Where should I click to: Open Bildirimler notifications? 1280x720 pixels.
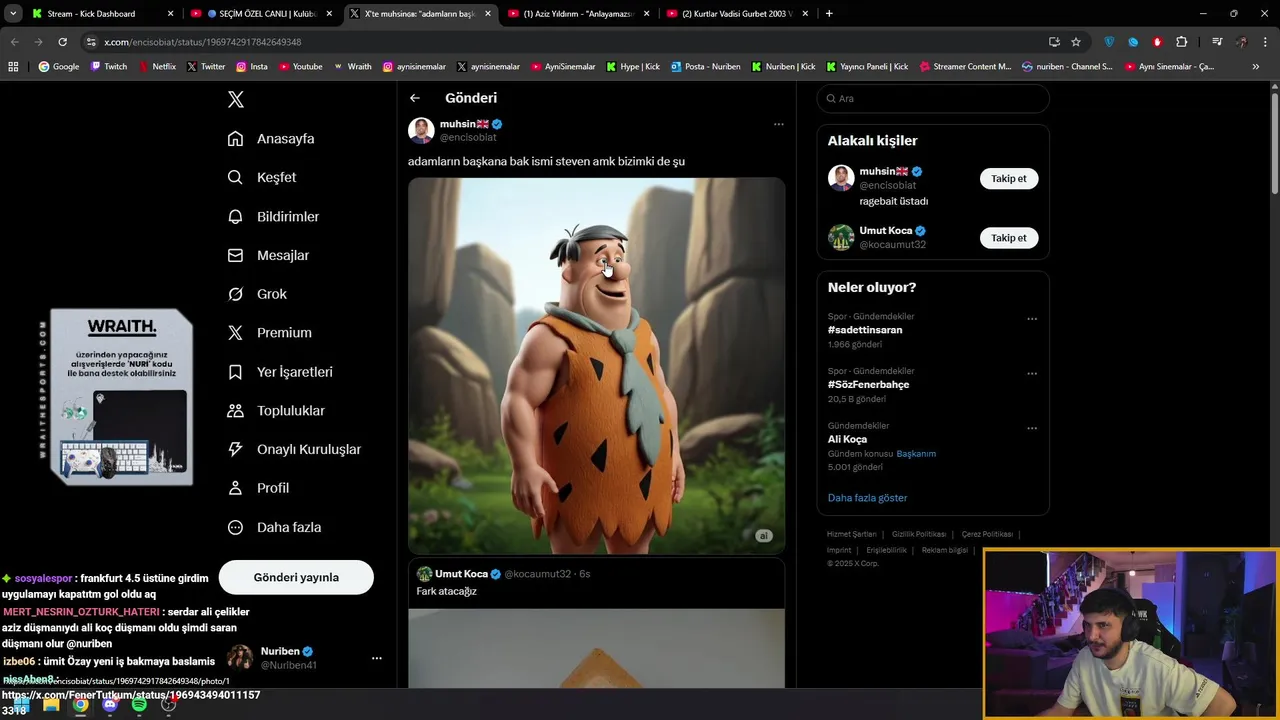tap(273, 216)
